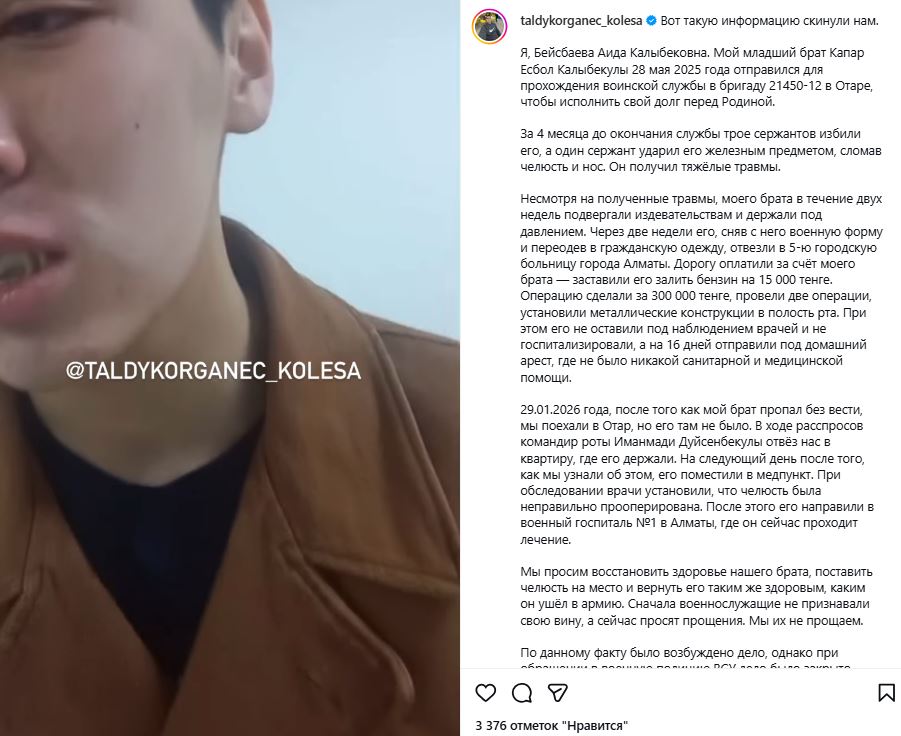The height and width of the screenshot is (736, 901).
Task: Click the paragraph starting "Мы просим восстановить"
Action: [x=696, y=596]
